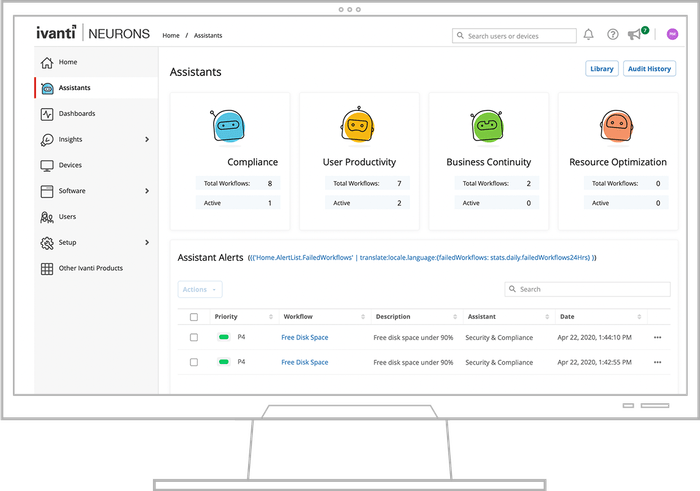The height and width of the screenshot is (491, 700).
Task: Click the Business Continuity robot icon
Action: [487, 126]
